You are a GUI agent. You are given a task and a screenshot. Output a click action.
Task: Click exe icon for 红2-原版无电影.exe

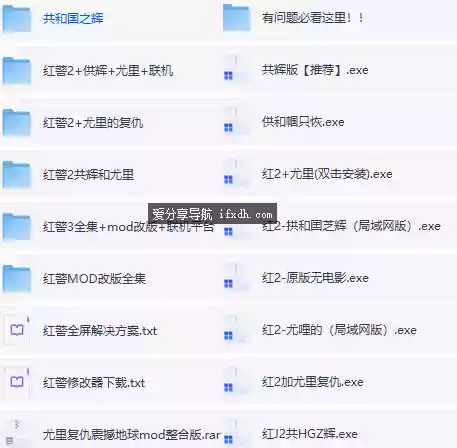click(236, 276)
